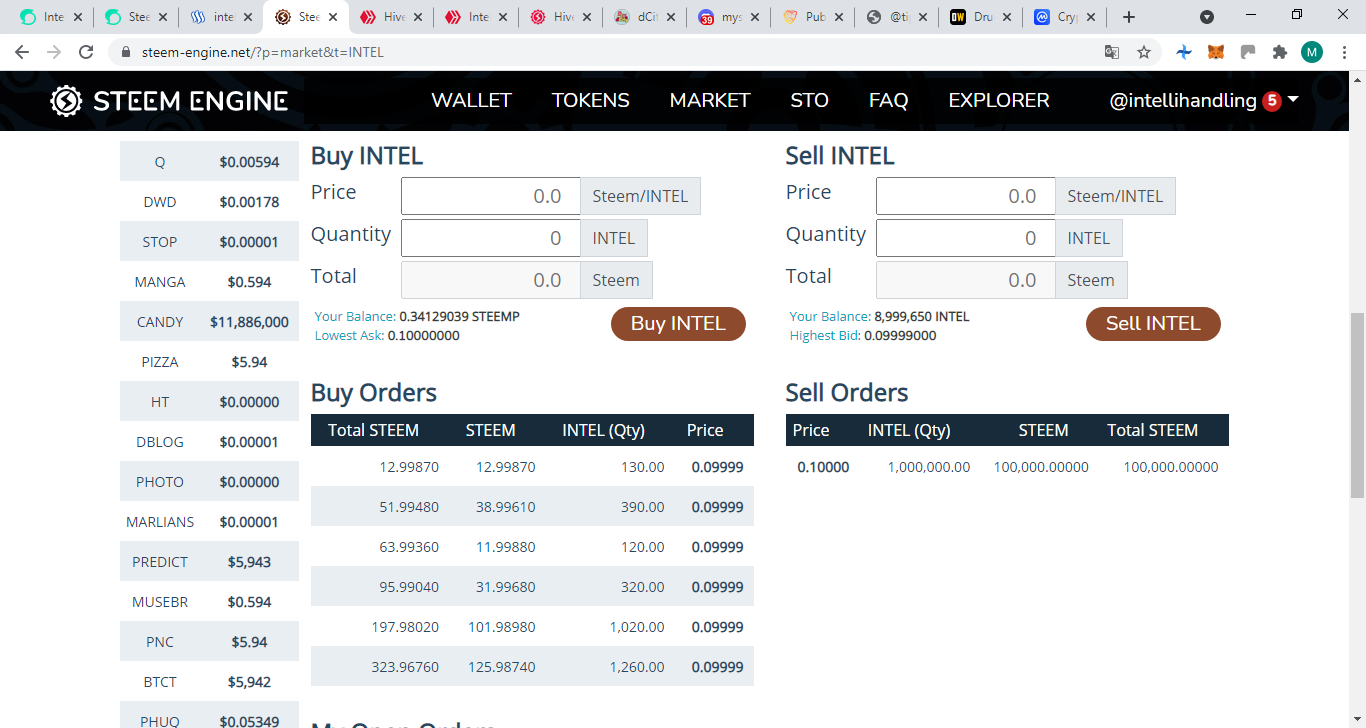1366x728 pixels.
Task: Go back using the browser back arrow
Action: pos(22,52)
